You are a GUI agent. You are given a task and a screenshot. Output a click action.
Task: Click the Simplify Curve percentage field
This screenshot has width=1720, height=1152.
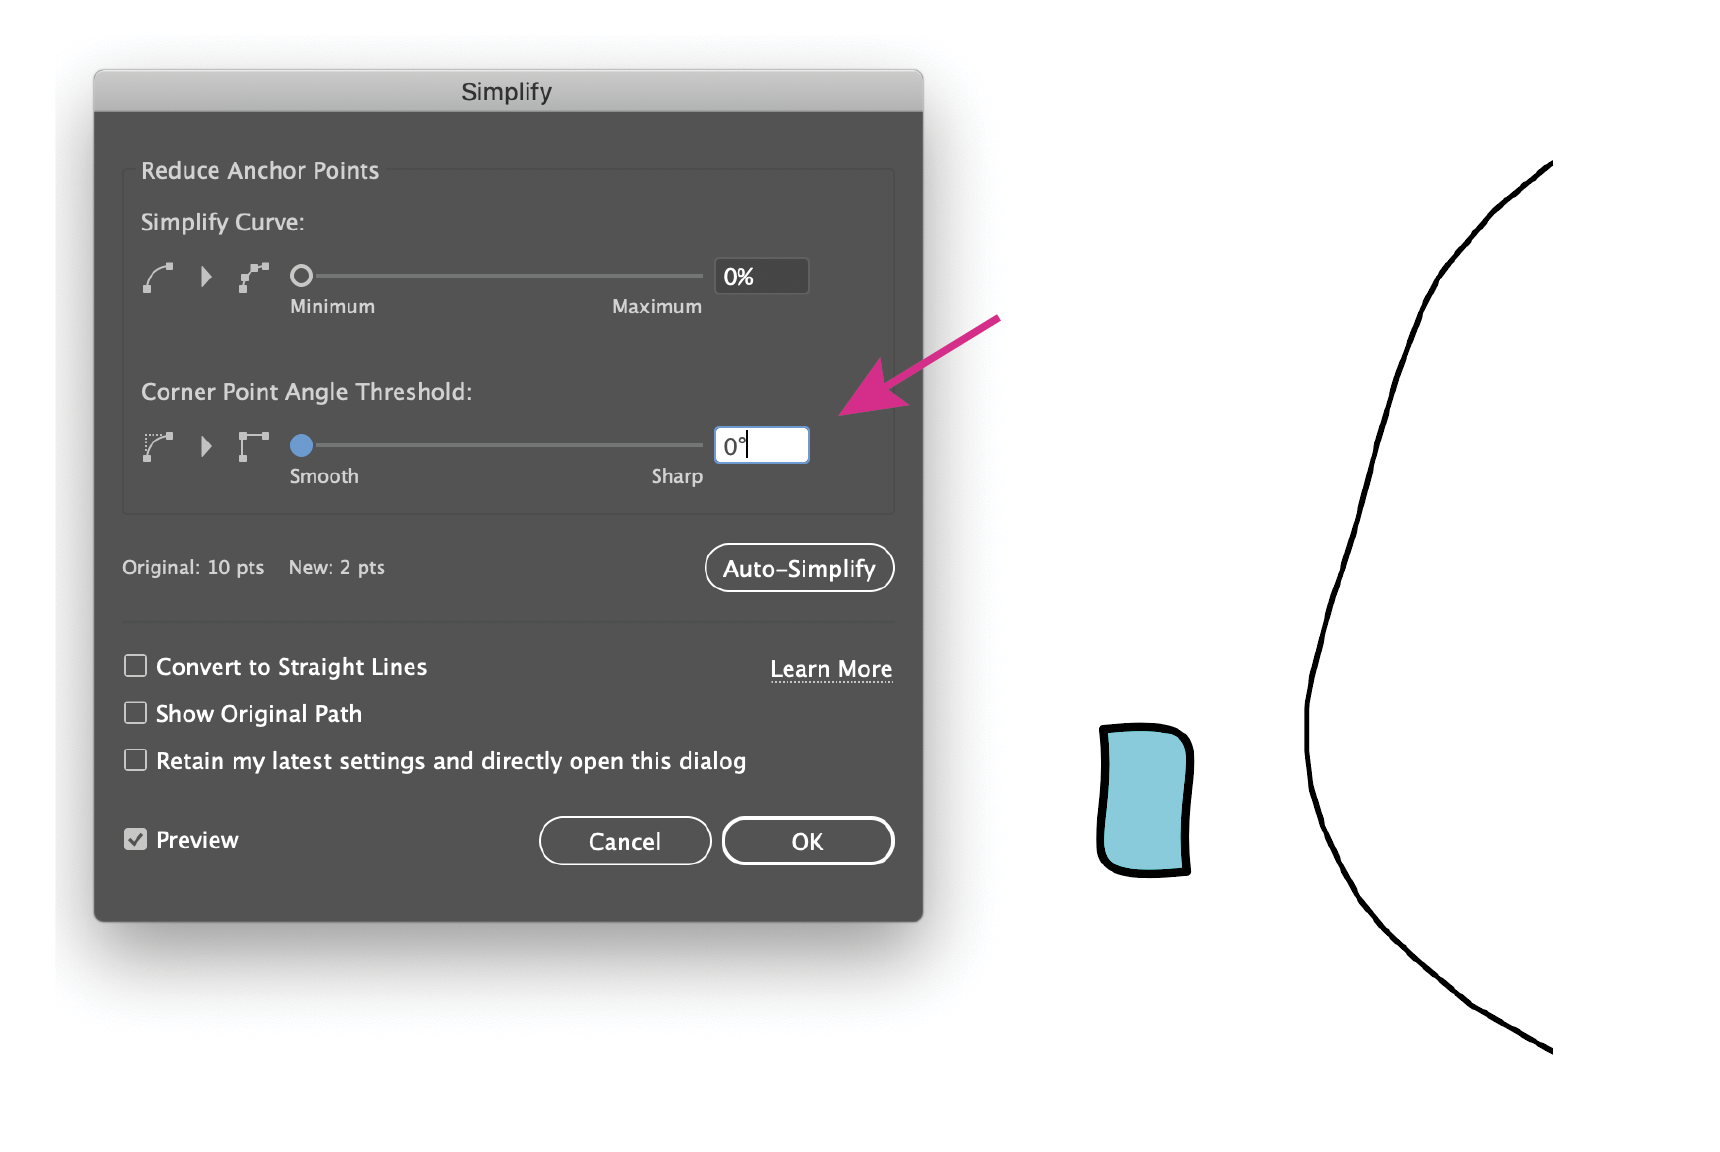pos(762,276)
